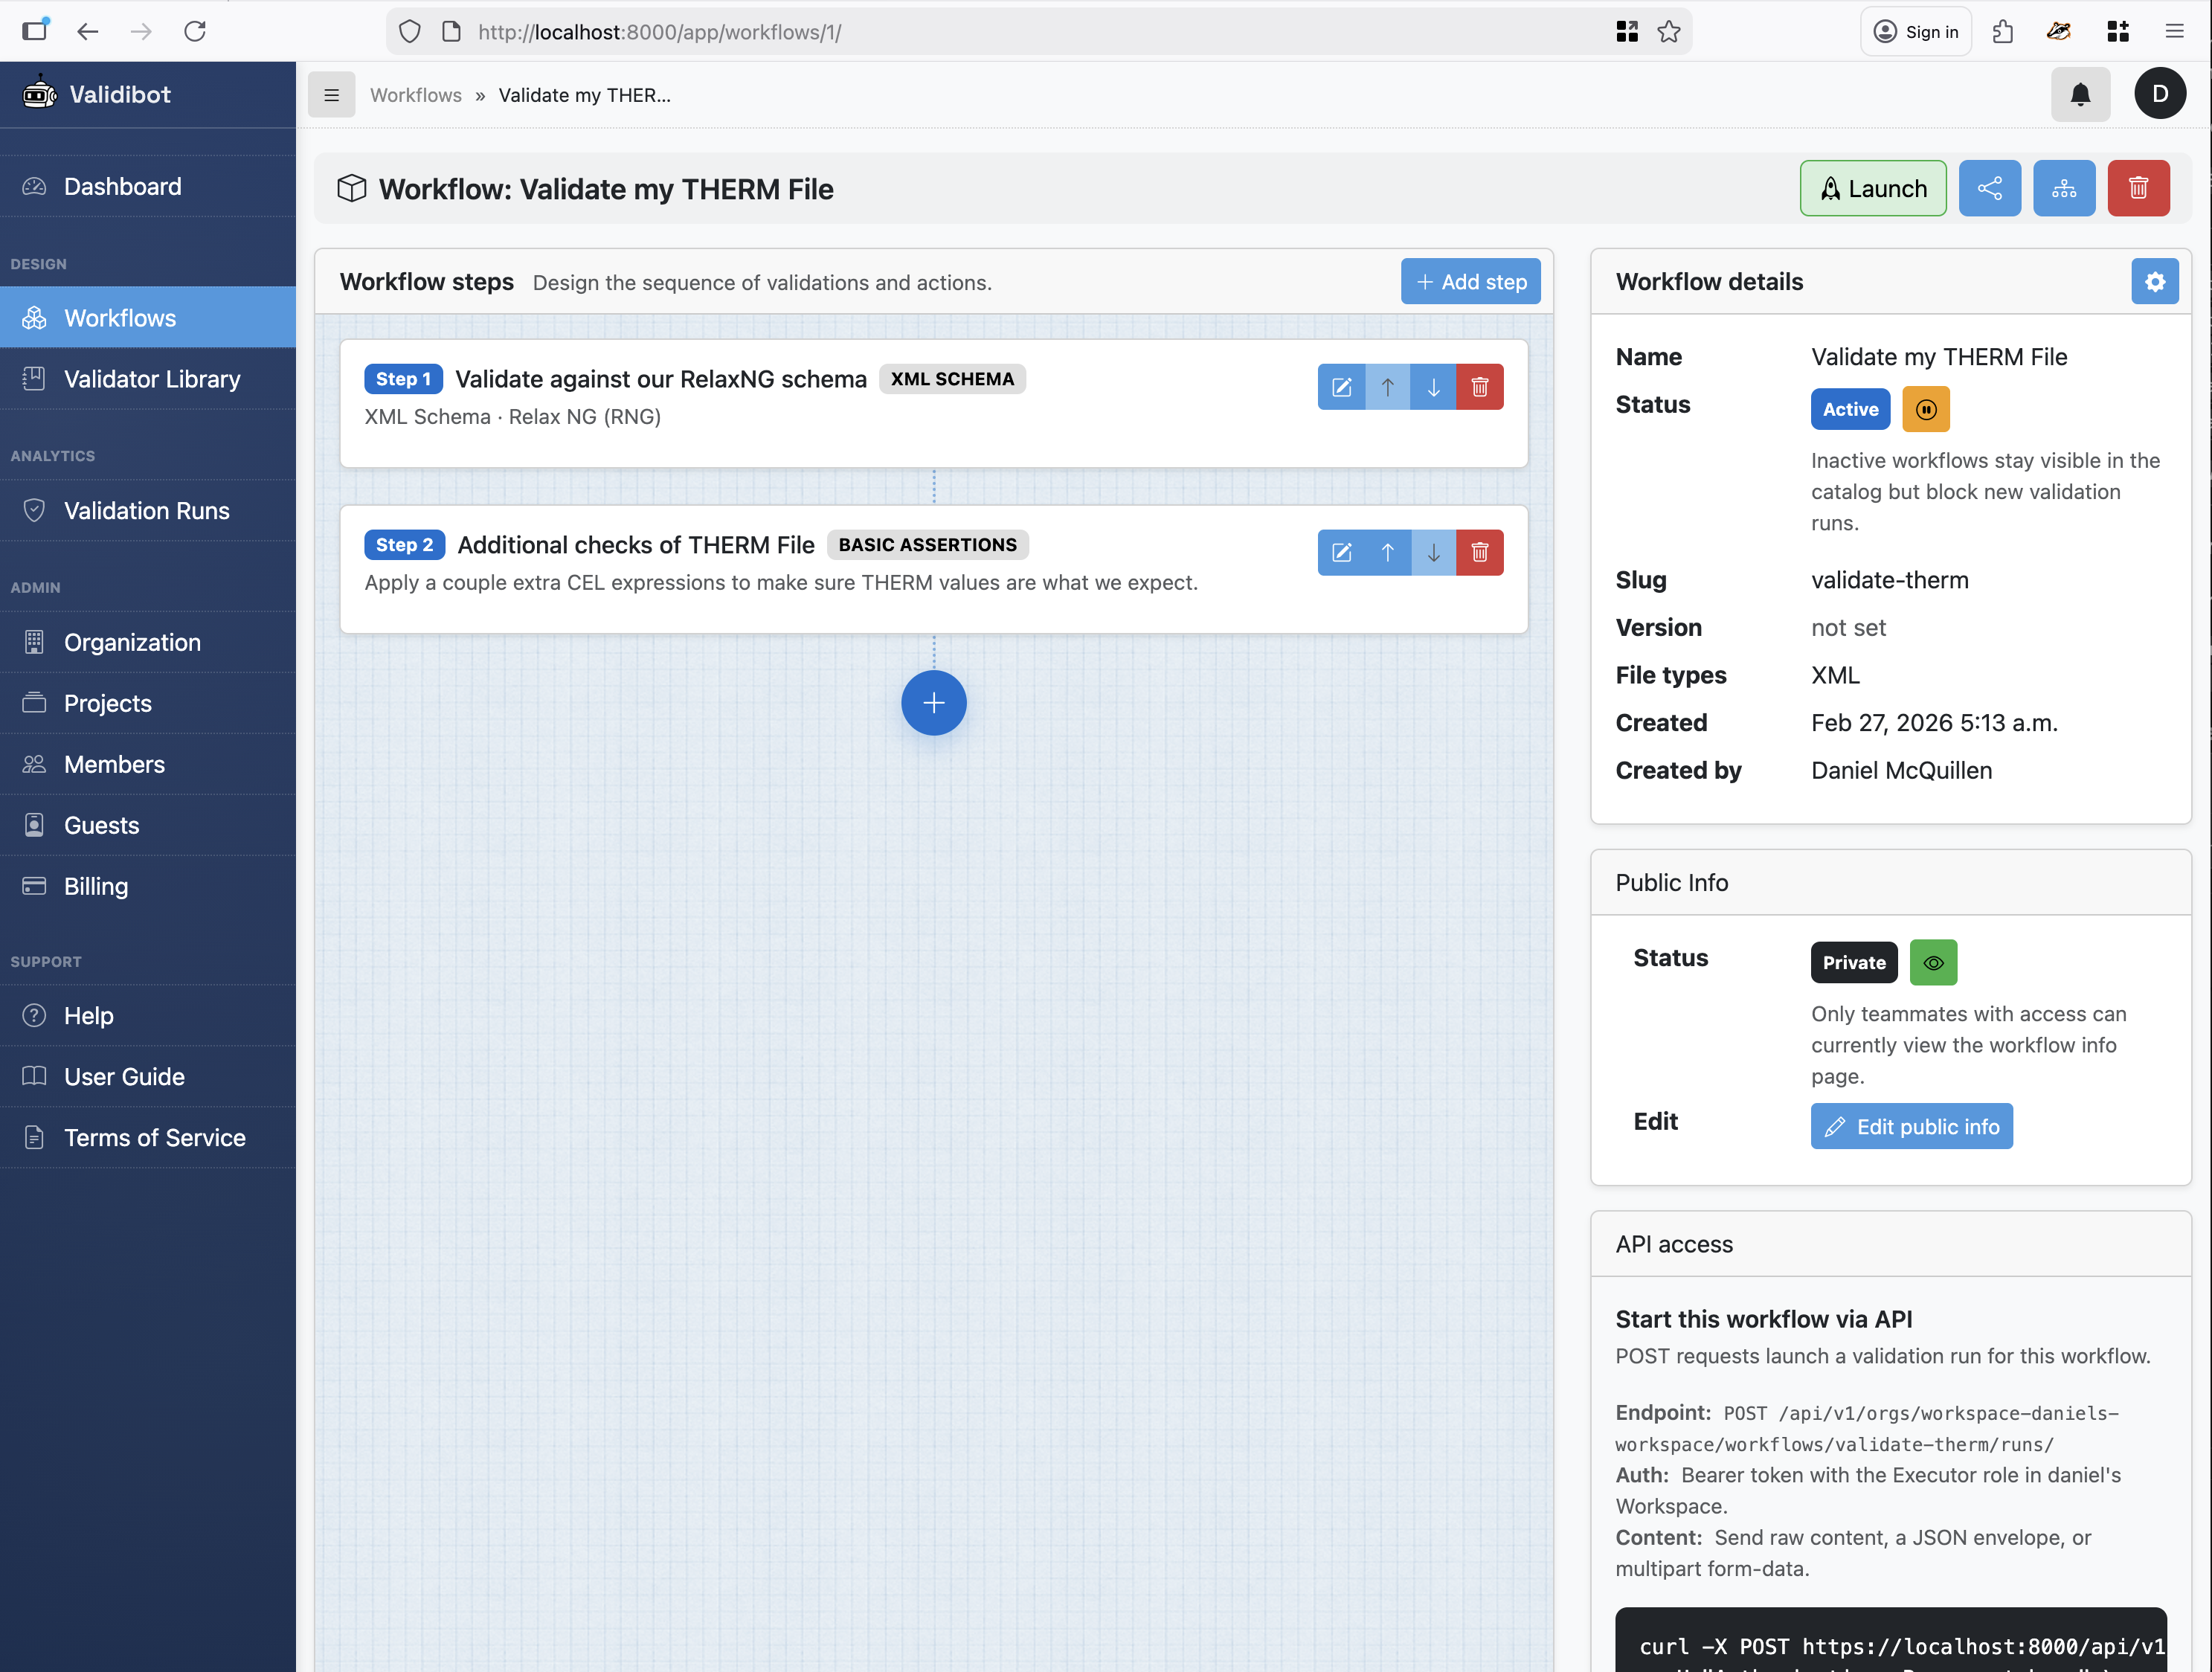Open workflow sharing via the share icon
The height and width of the screenshot is (1672, 2212).
(1989, 188)
